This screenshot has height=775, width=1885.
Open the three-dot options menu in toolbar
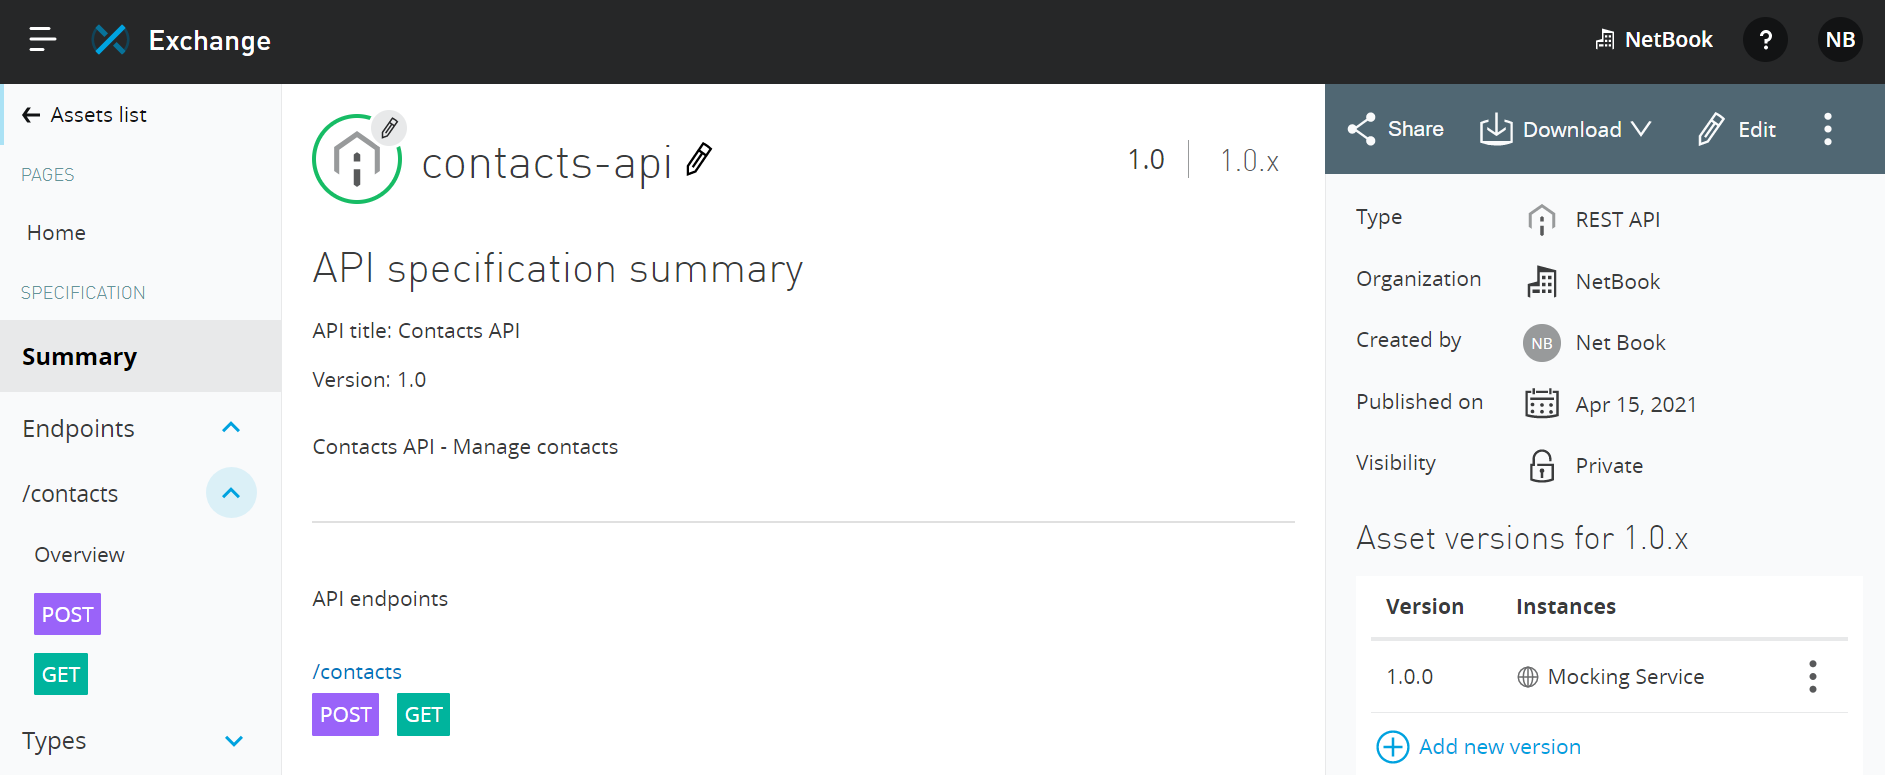(x=1827, y=129)
